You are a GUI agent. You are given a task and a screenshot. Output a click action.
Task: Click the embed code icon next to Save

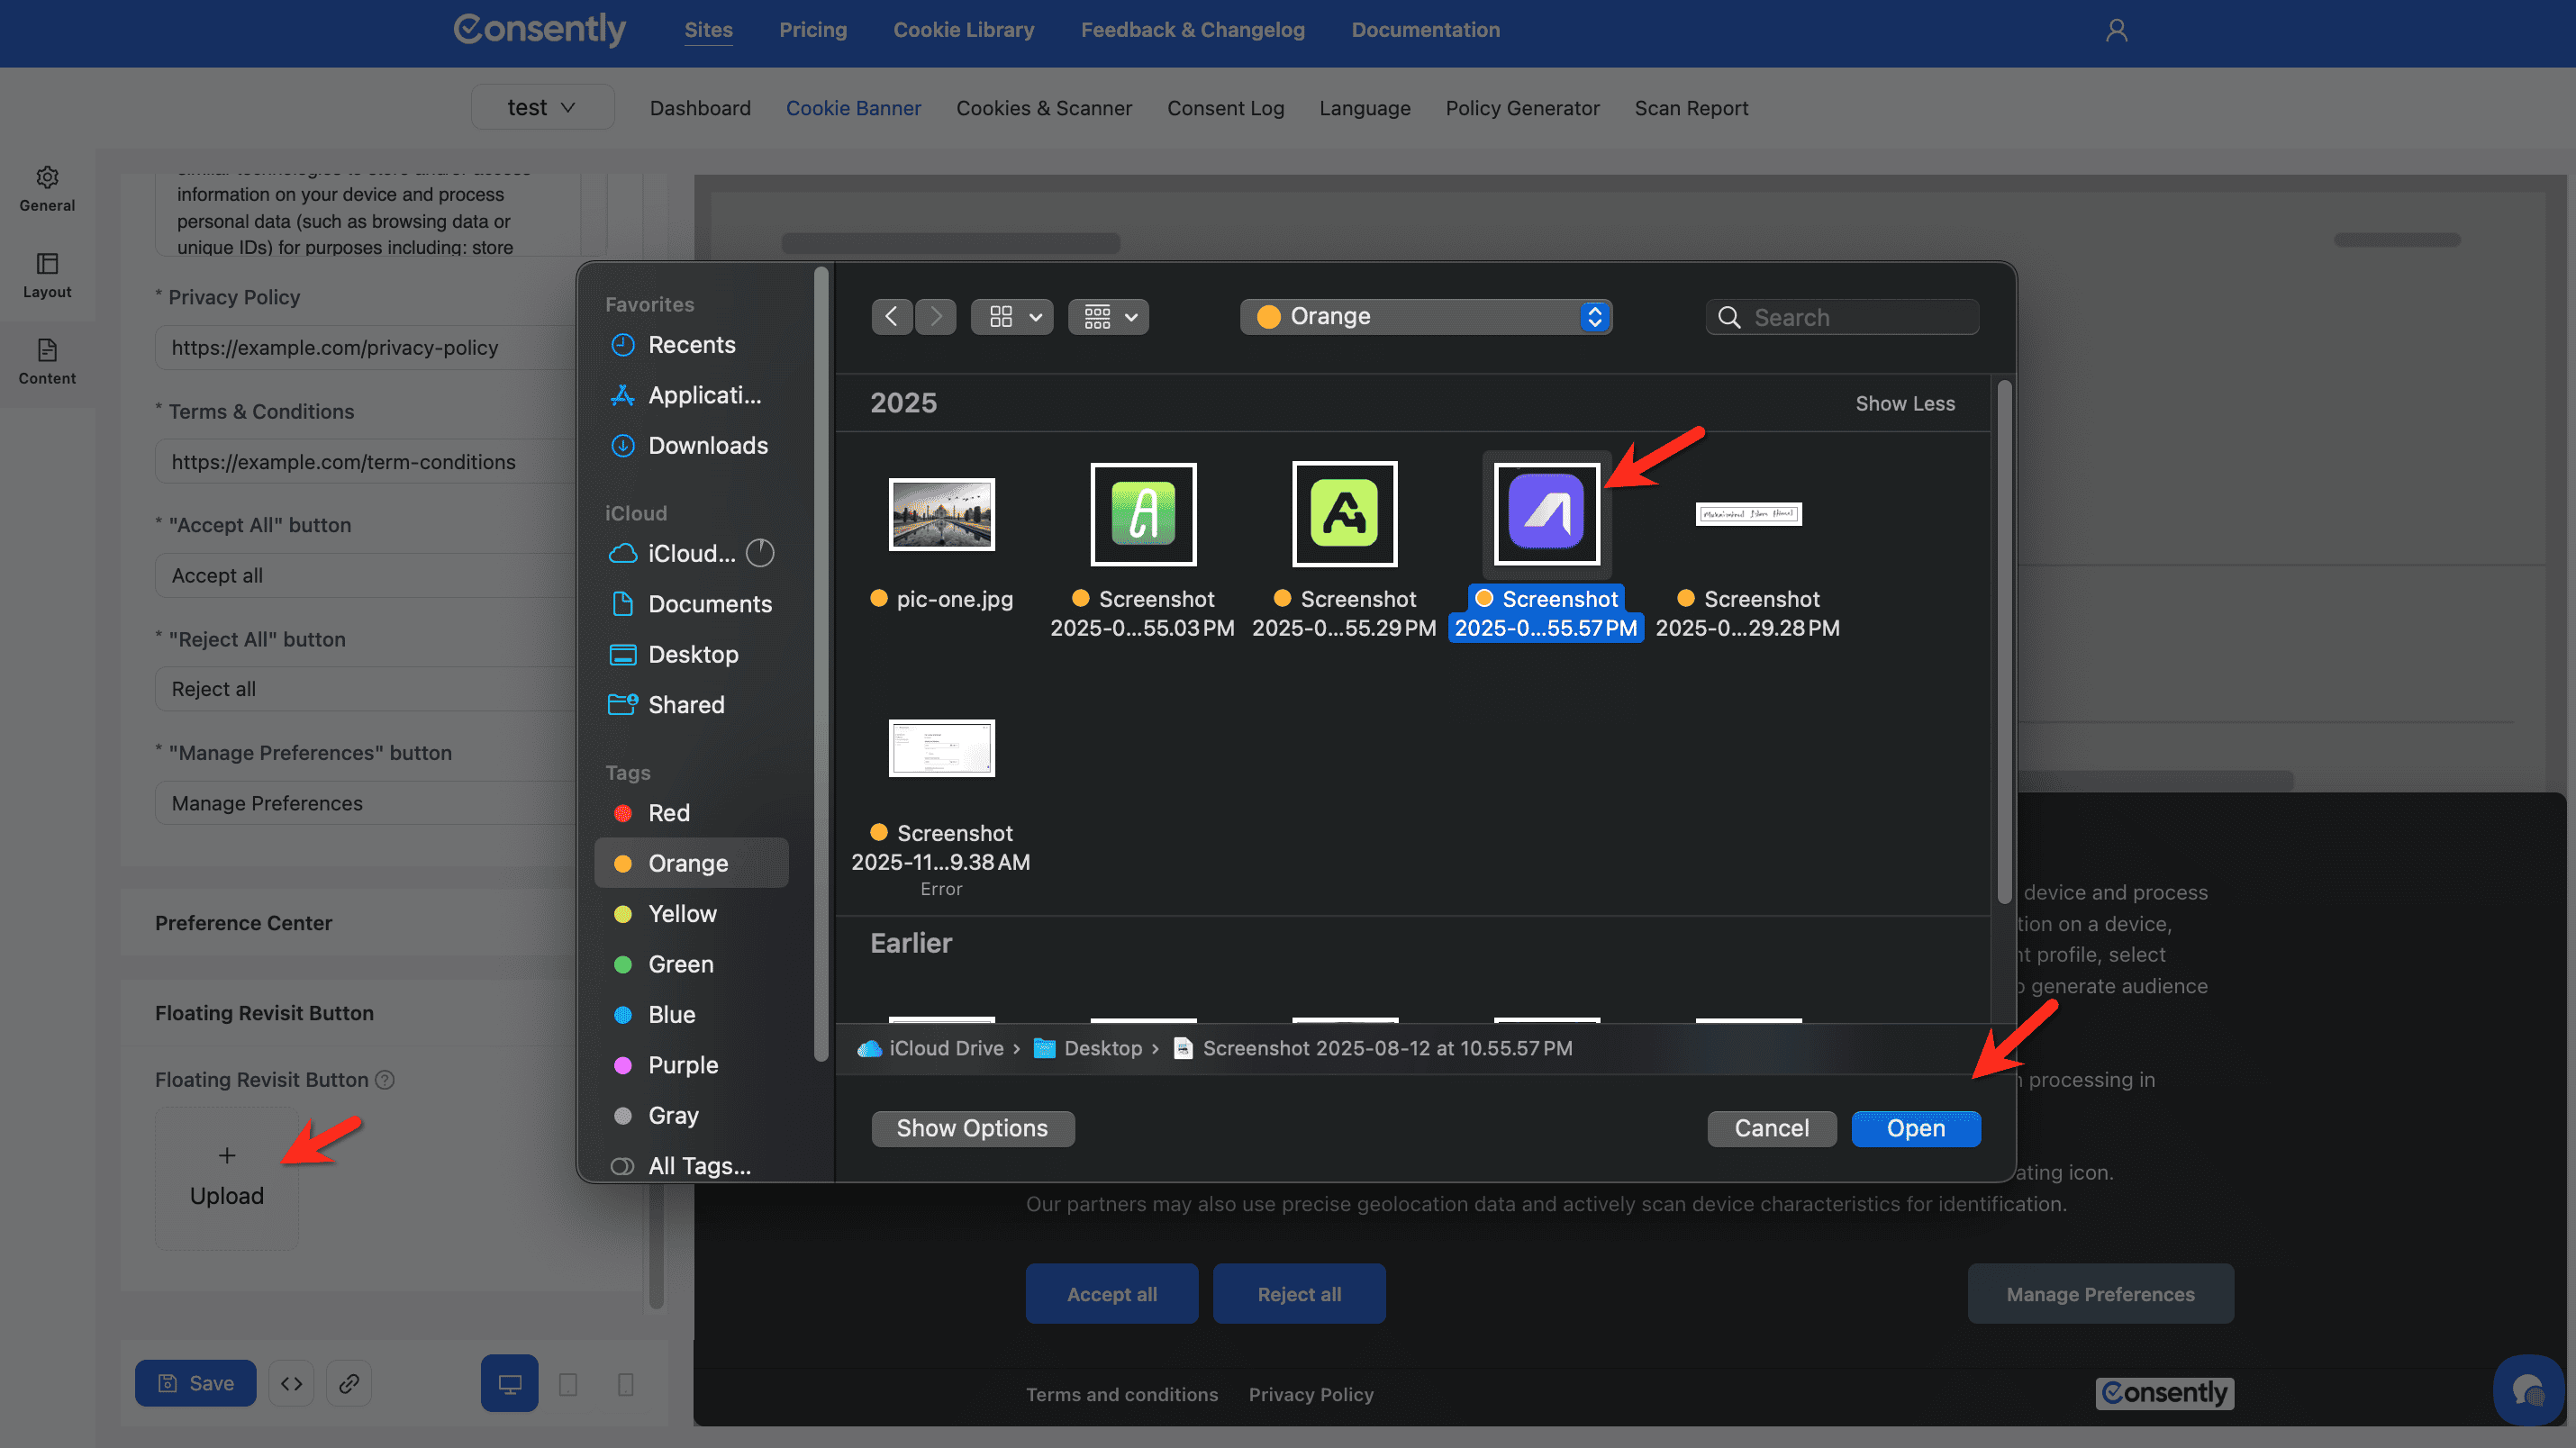pyautogui.click(x=291, y=1383)
